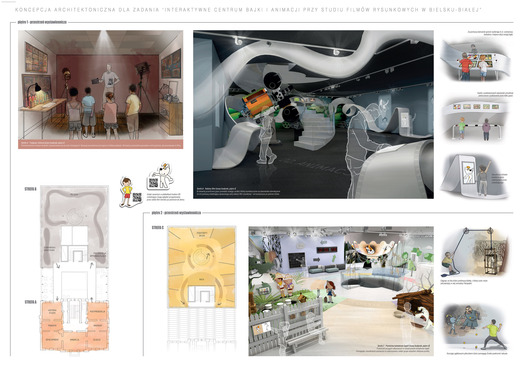
Task: Select sketch of children viewing picture gallery wall
Action: [x=475, y=120]
